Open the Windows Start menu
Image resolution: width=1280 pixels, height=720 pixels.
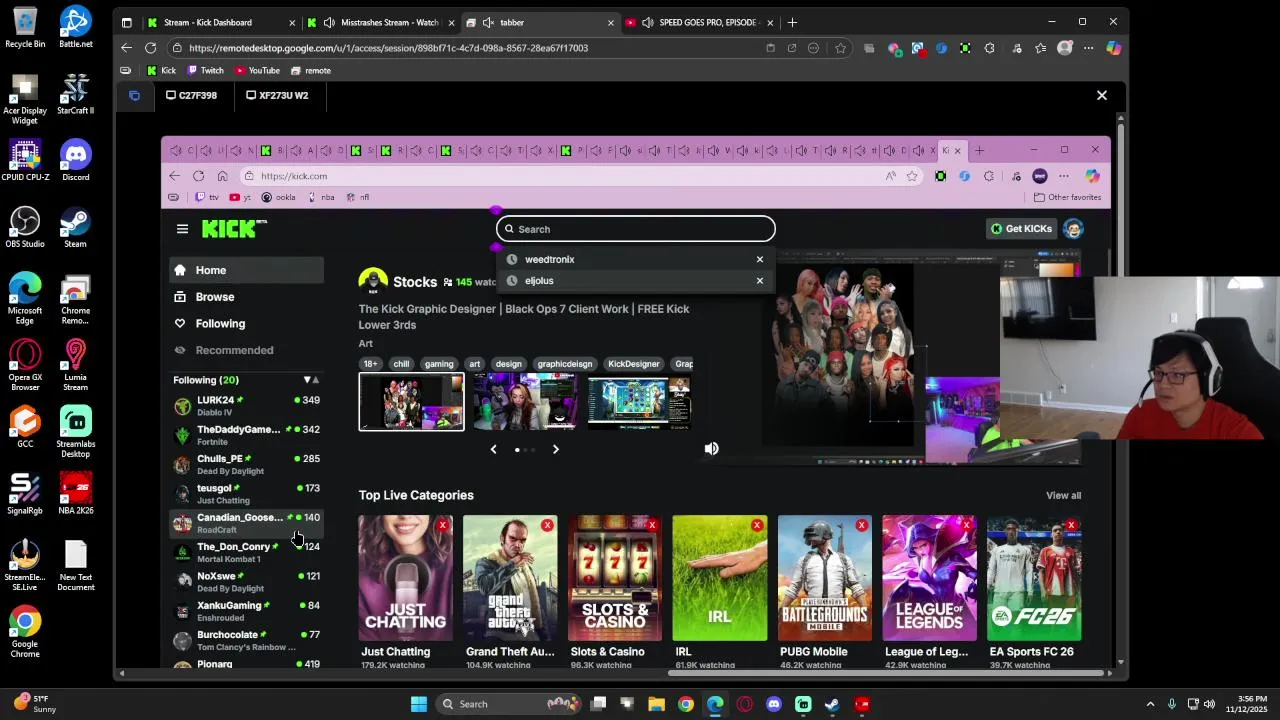pos(419,704)
